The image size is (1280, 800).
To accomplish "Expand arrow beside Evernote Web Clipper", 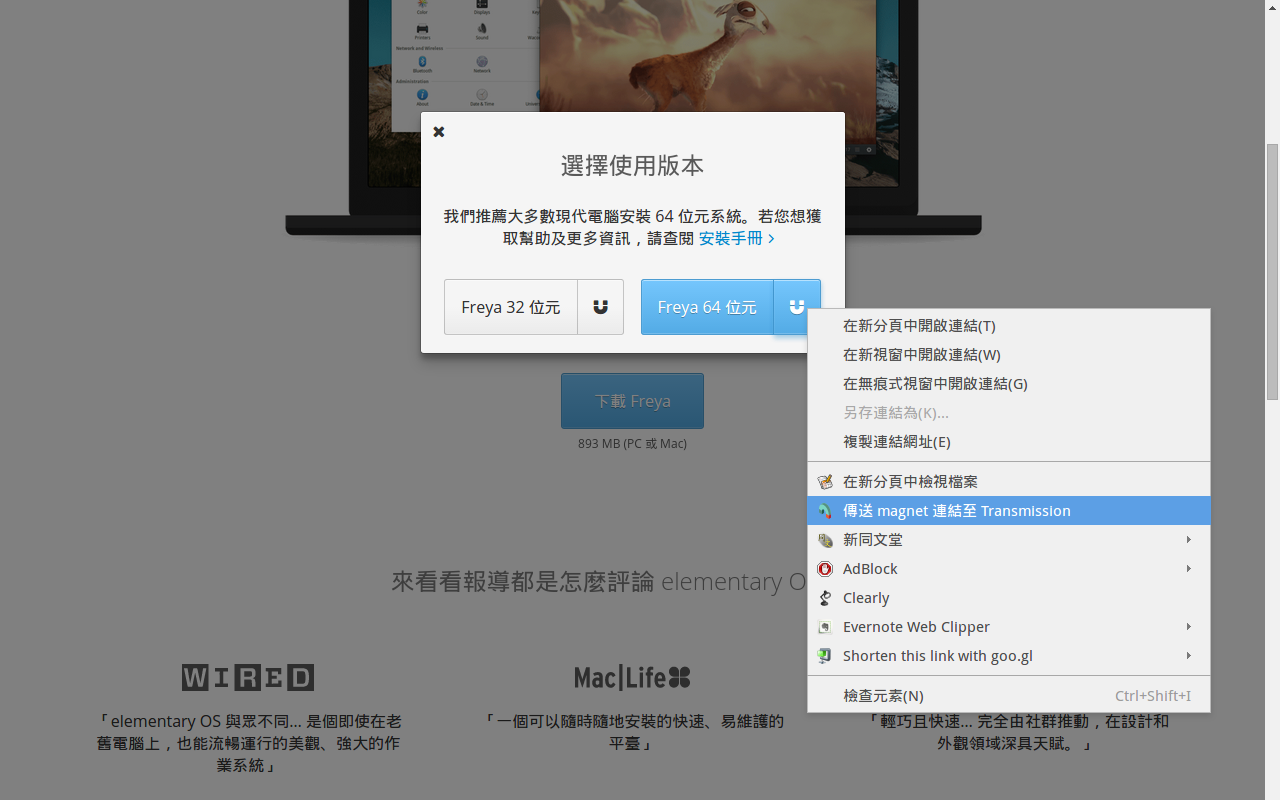I will 1189,627.
